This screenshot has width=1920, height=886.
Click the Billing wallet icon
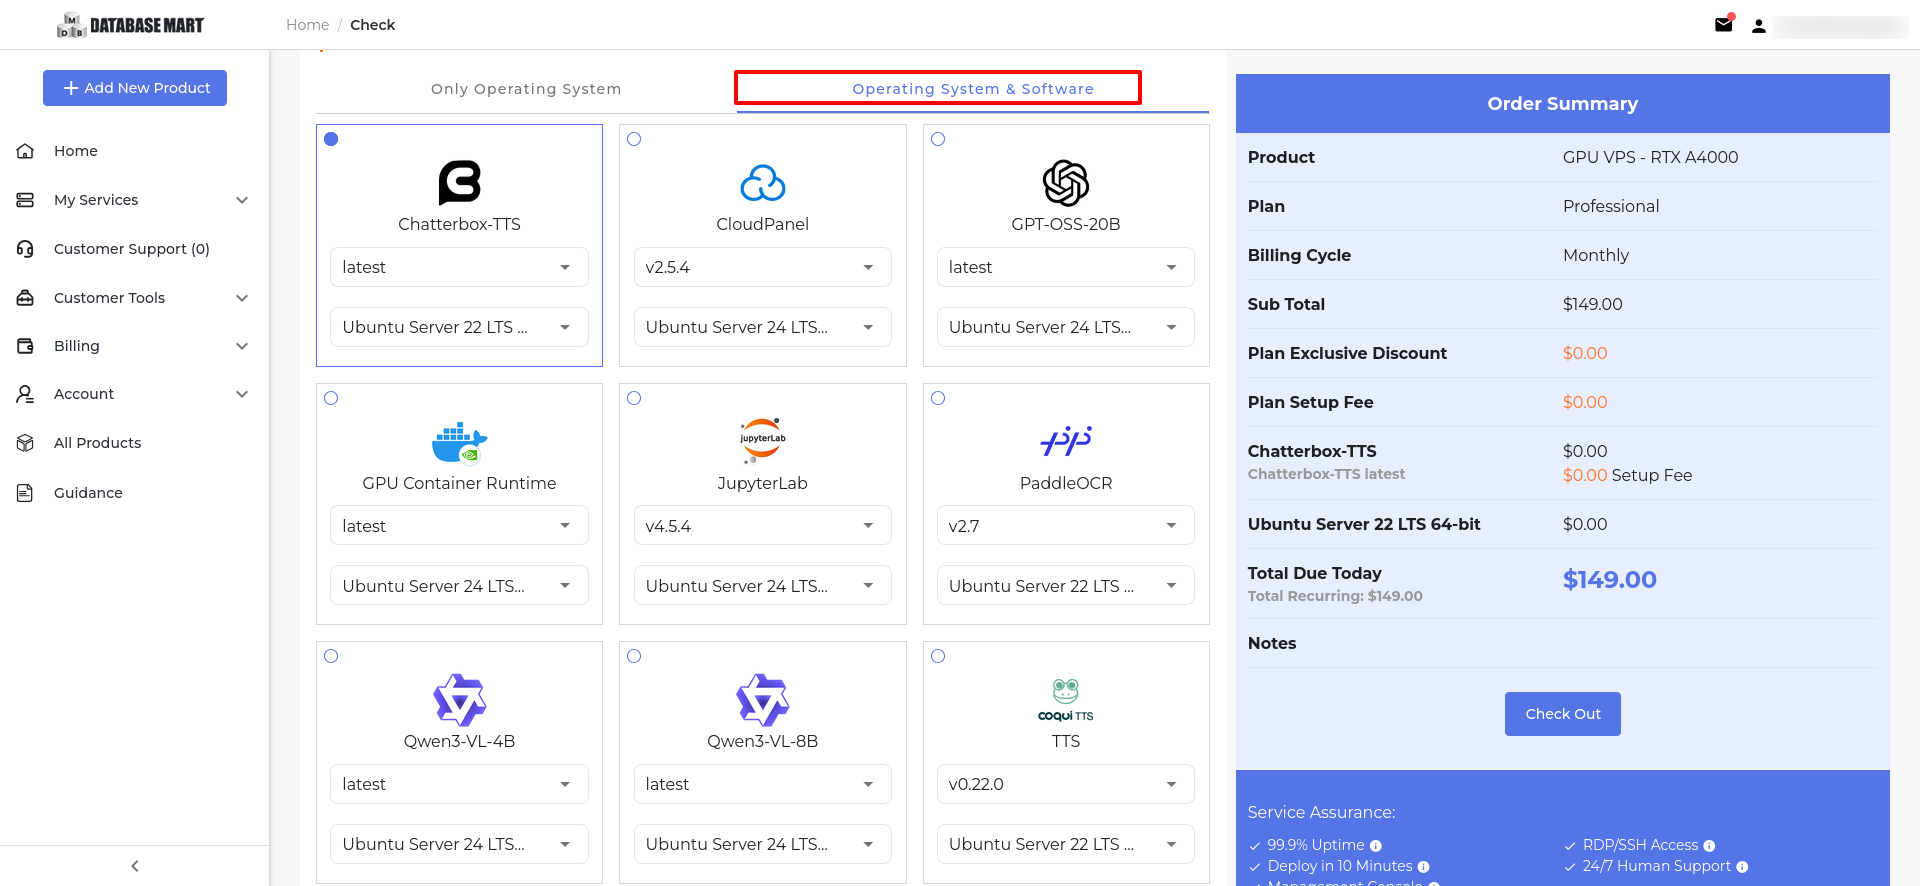coord(26,346)
